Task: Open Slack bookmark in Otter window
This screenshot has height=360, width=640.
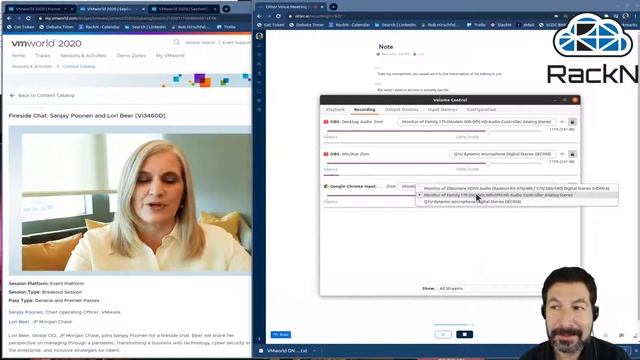Action: coord(501,25)
